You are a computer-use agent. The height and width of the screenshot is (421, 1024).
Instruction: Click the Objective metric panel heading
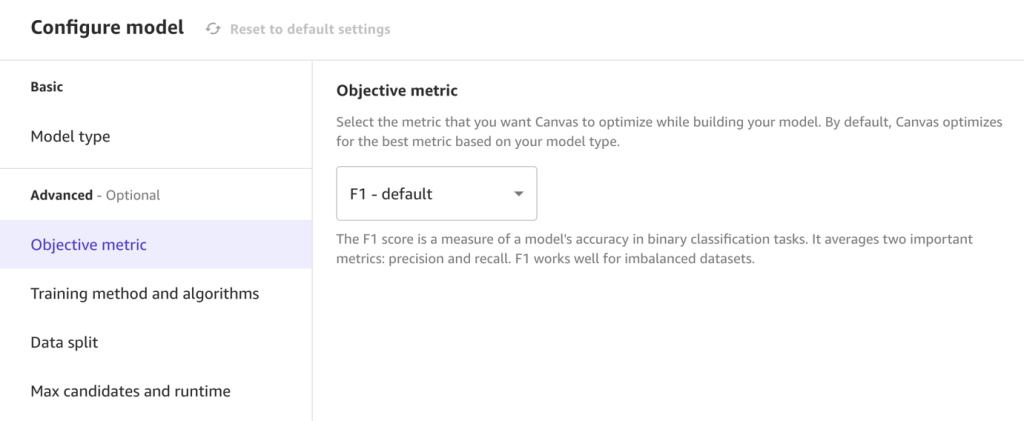[397, 91]
